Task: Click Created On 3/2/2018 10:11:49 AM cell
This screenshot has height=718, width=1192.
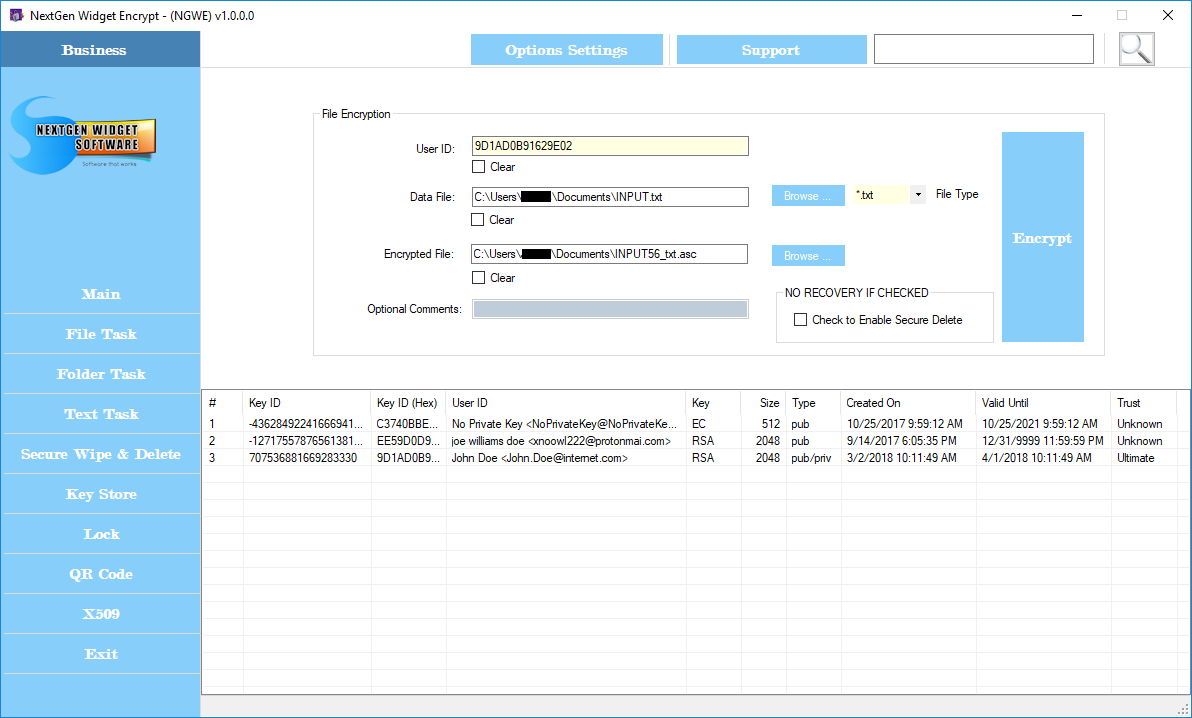Action: point(908,458)
